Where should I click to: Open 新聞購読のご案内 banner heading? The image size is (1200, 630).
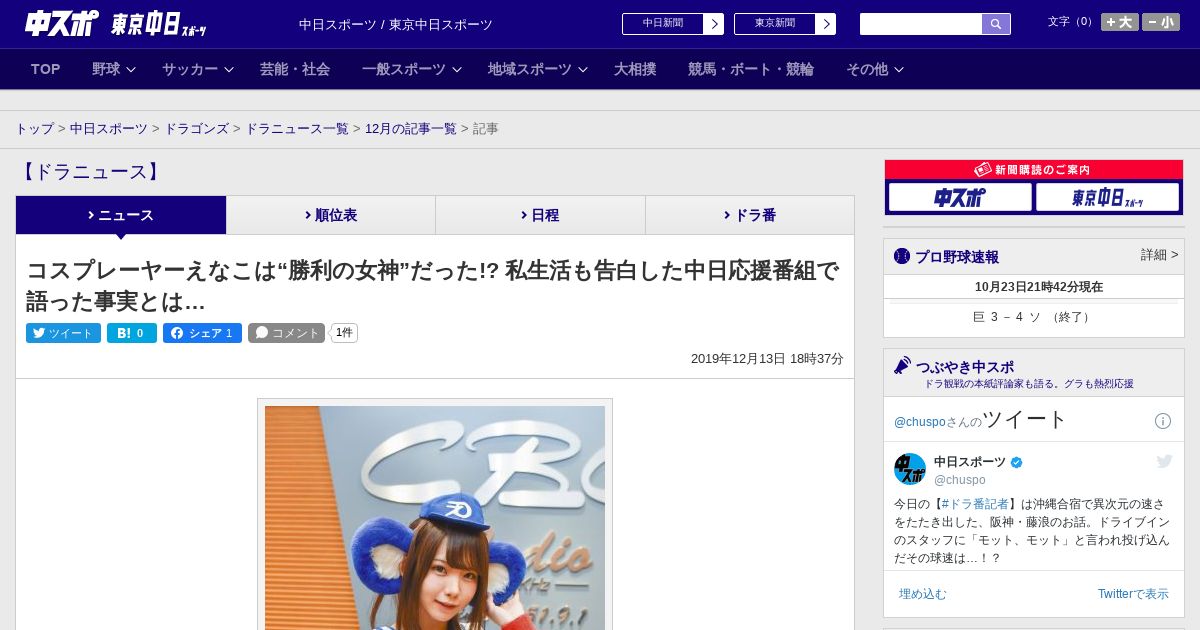pyautogui.click(x=1034, y=170)
